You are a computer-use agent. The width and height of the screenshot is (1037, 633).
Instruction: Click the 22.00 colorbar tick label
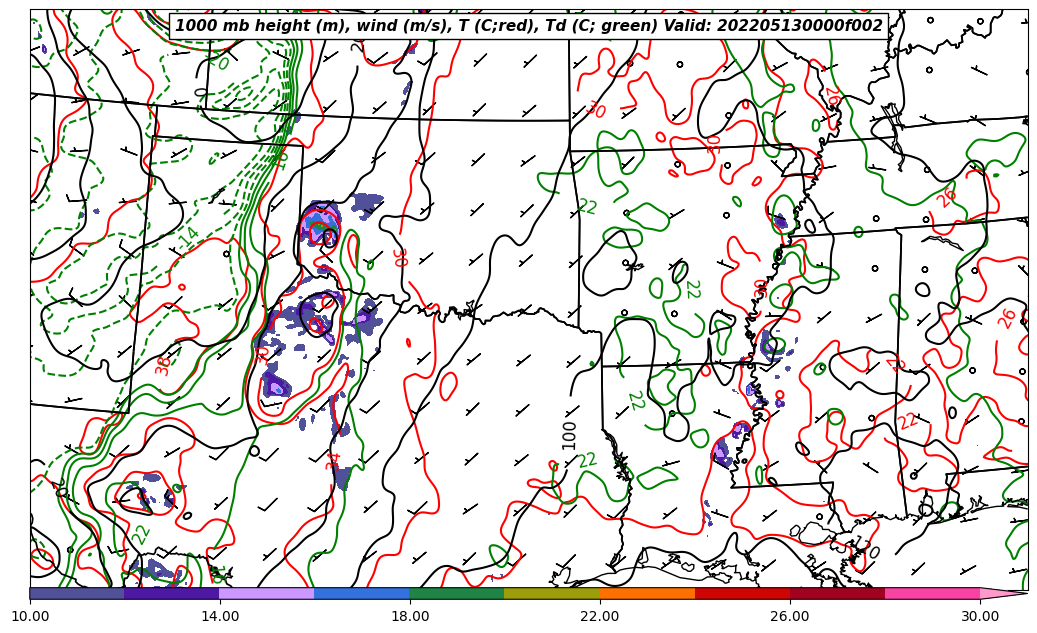tap(600, 616)
